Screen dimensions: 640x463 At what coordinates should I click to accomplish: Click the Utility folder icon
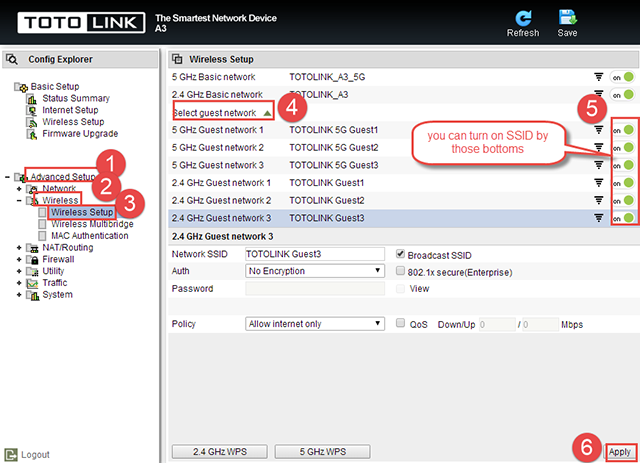tap(32, 272)
